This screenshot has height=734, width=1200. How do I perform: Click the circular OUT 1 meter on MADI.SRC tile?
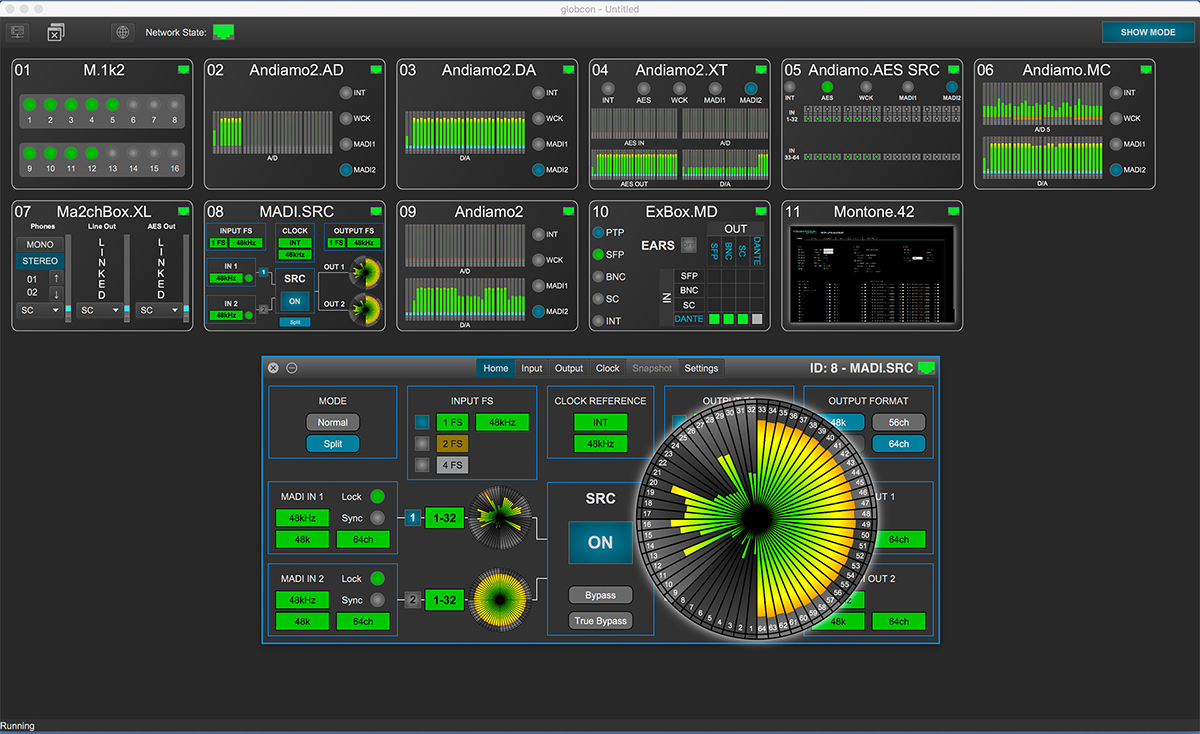[365, 271]
